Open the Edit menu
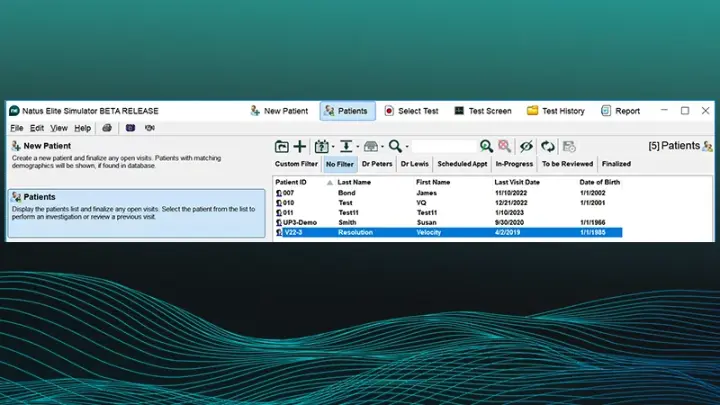Screen dimensions: 720x405 click(x=37, y=128)
